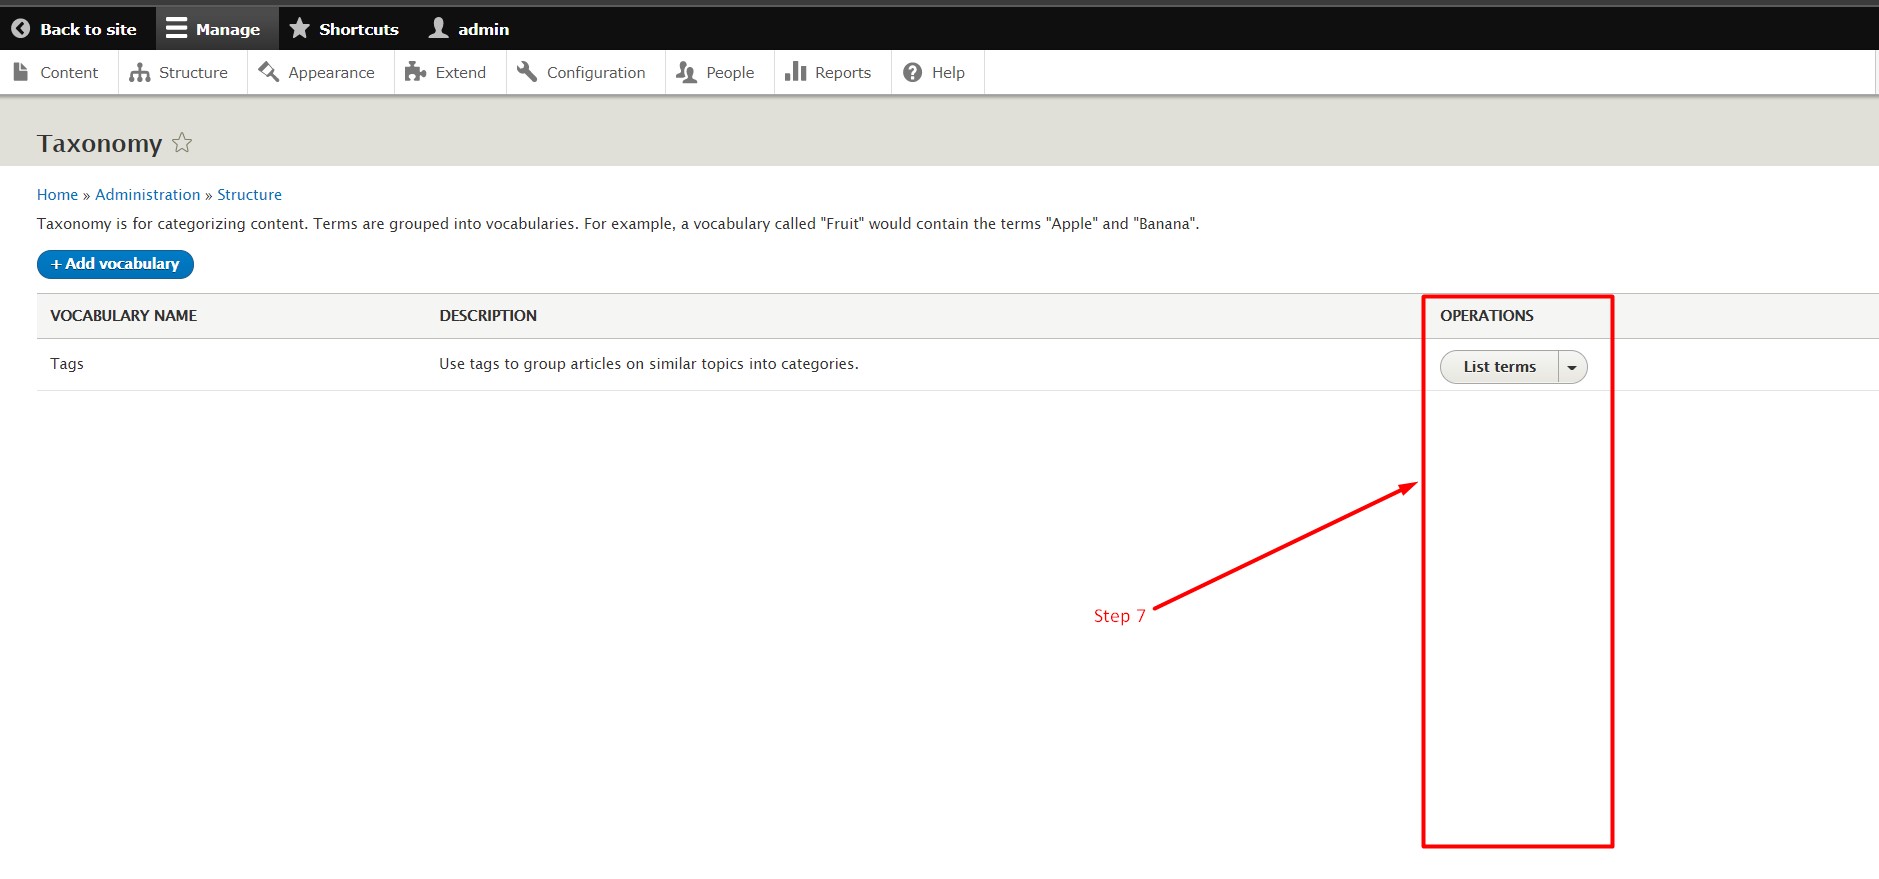Open the Reports menu
Viewport: 1879px width, 879px height.
tap(832, 72)
